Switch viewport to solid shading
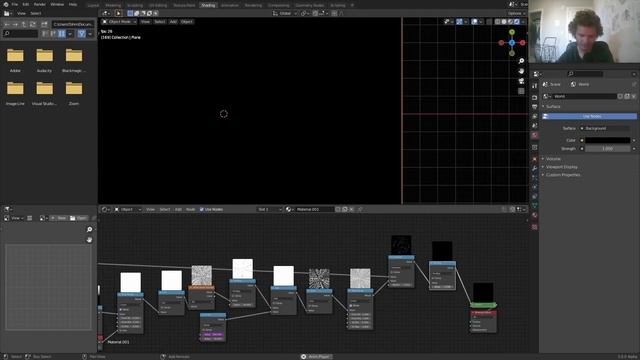Viewport: 640px width, 360px height. [504, 22]
